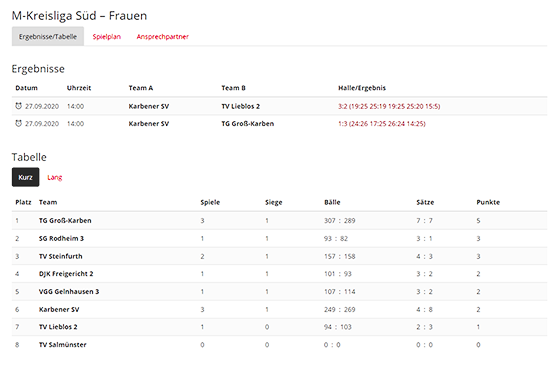Image resolution: width=560 pixels, height=365 pixels.
Task: Select TG Groß-Karben in the Tabelle
Action: pyautogui.click(x=65, y=220)
